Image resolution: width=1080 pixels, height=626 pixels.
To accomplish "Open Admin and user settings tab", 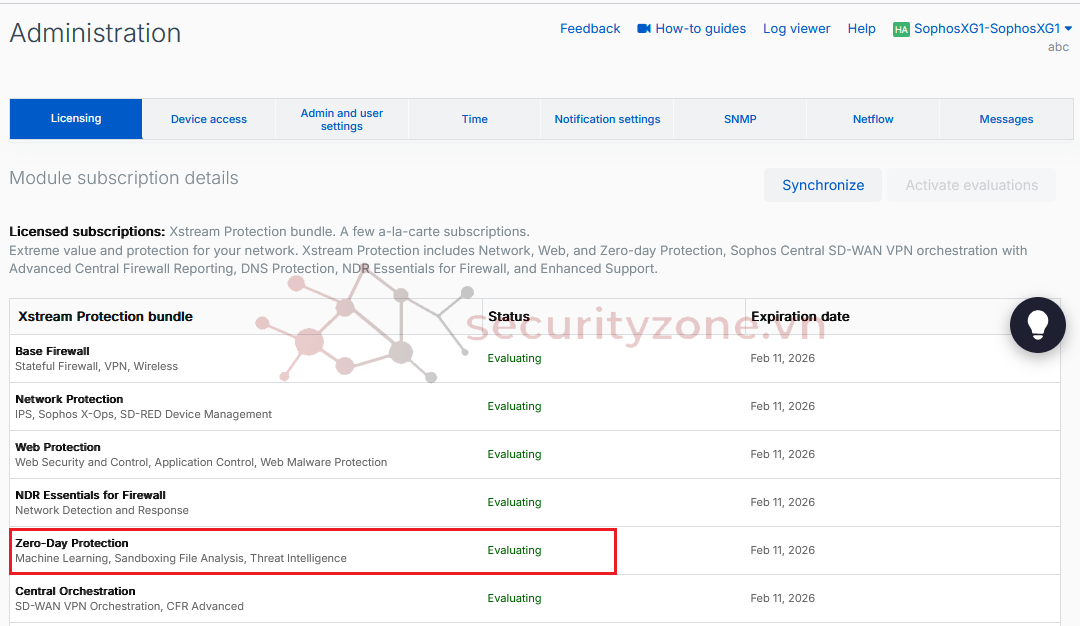I will tap(341, 119).
